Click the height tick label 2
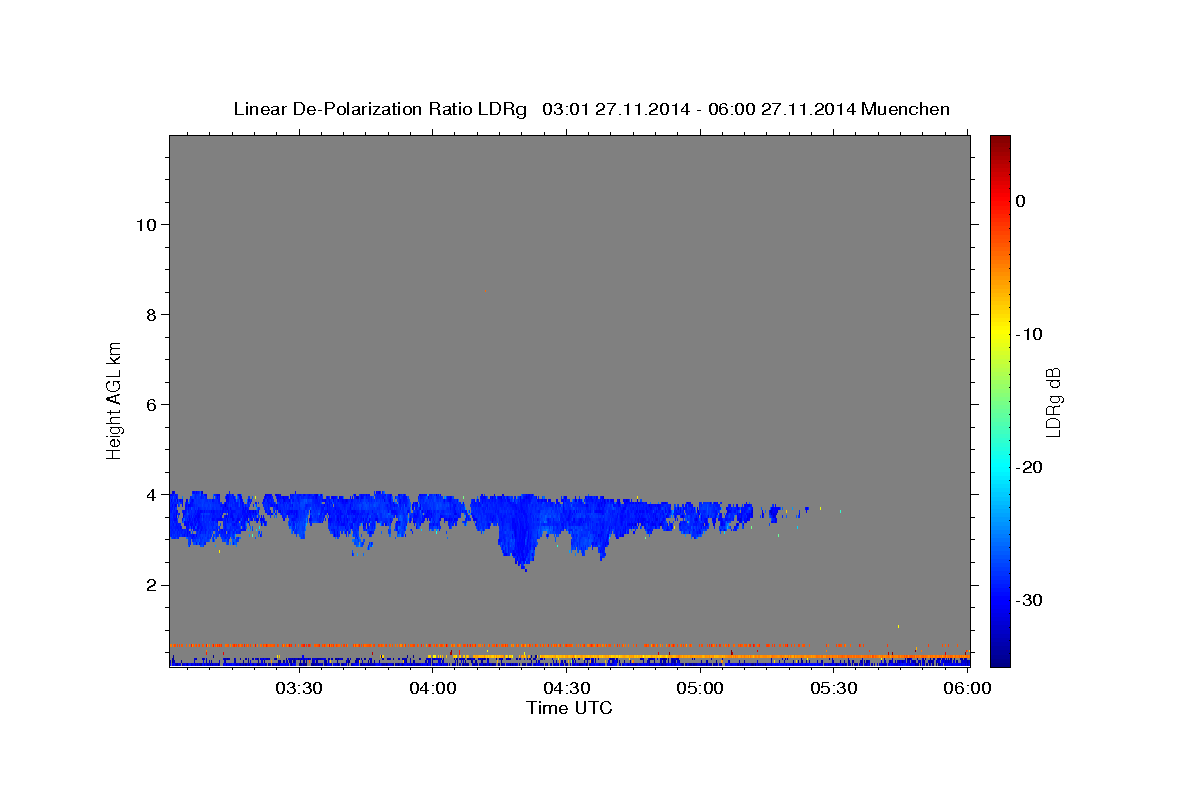The image size is (1200, 800). point(150,585)
